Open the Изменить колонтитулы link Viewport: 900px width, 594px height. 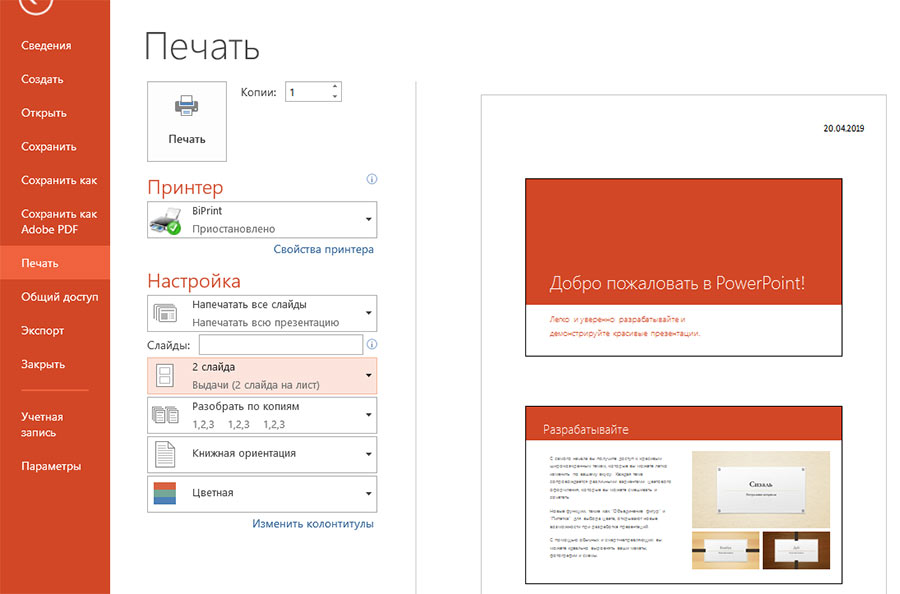[x=312, y=523]
